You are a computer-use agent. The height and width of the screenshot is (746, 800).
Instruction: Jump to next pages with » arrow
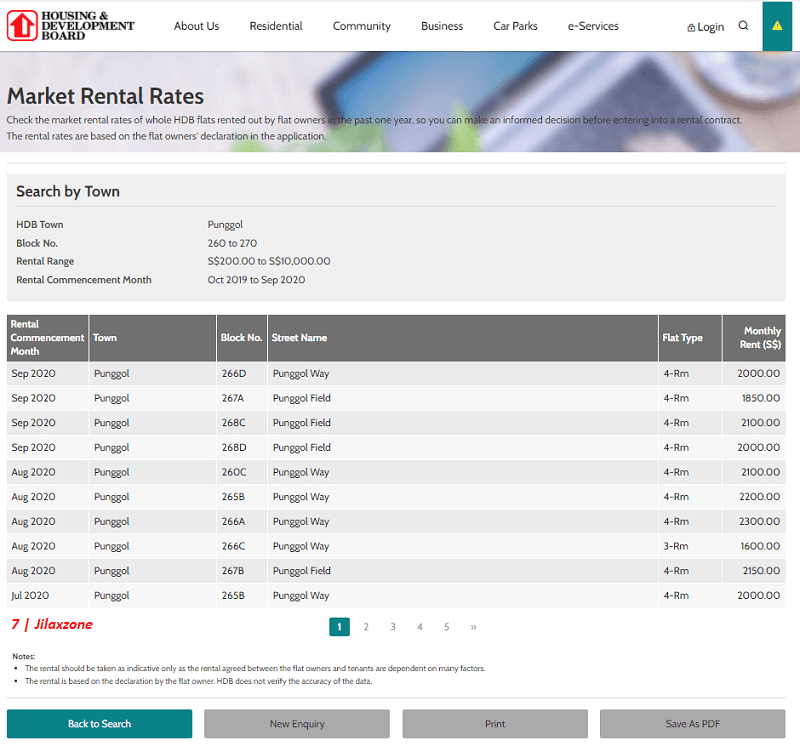click(x=473, y=627)
